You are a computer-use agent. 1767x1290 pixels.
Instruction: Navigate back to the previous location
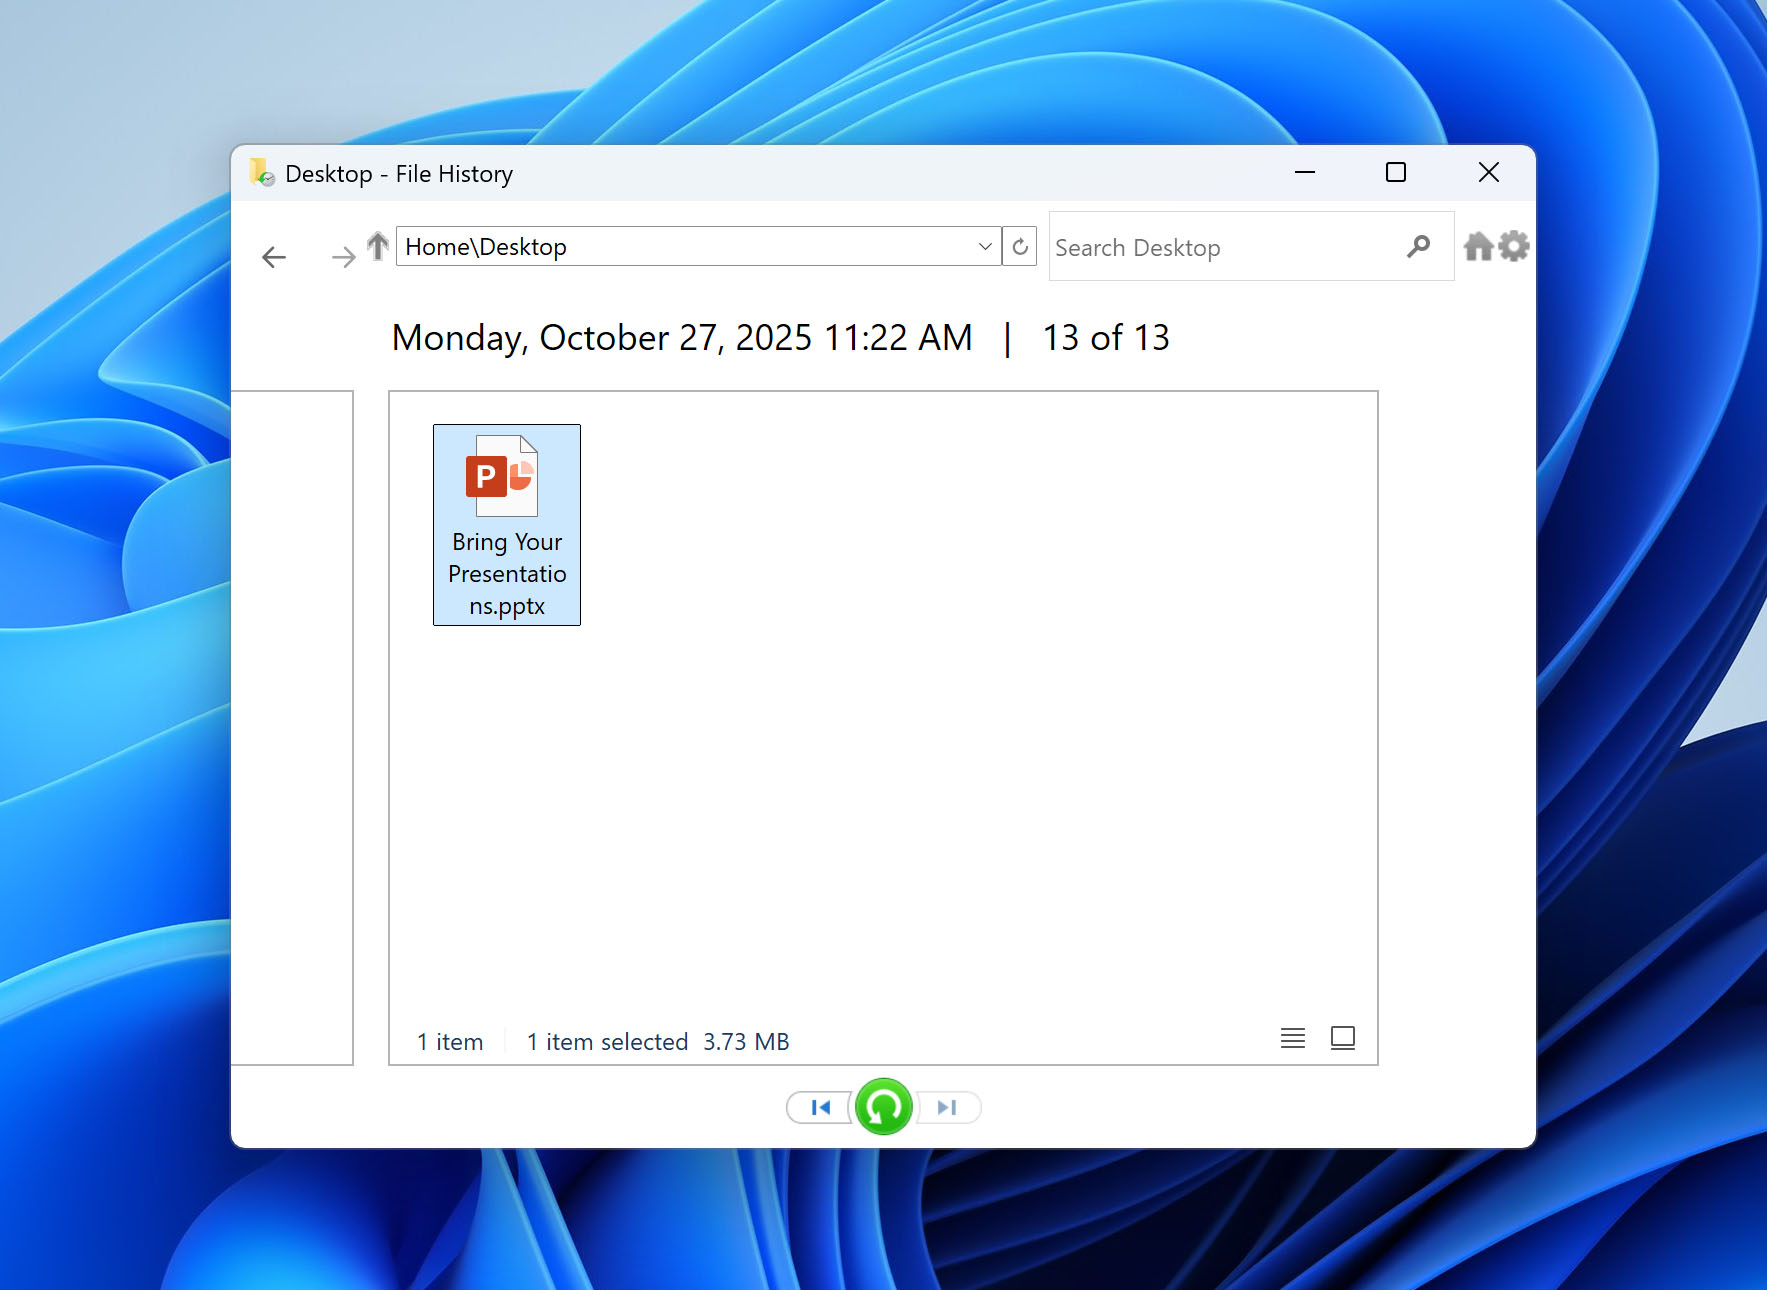pos(273,257)
